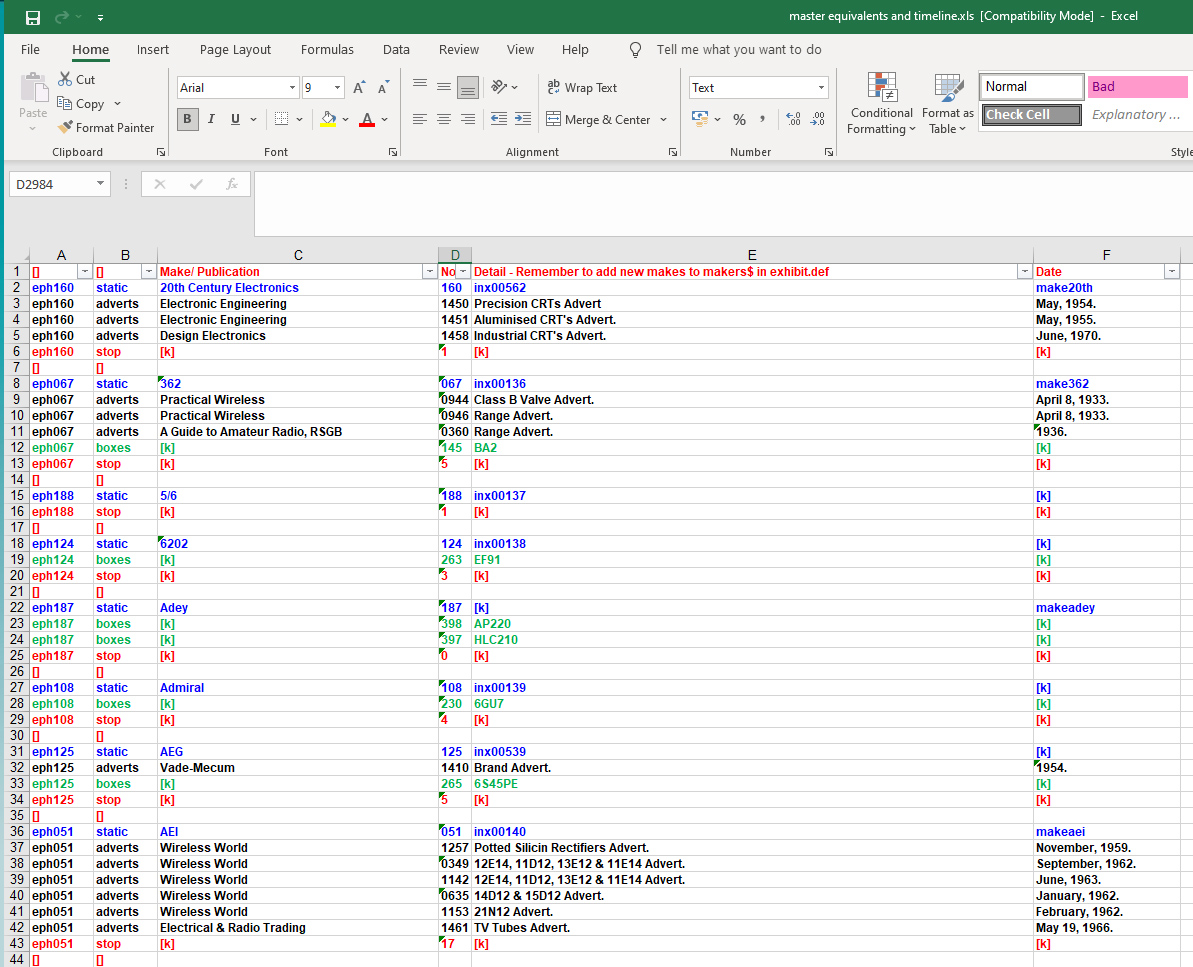1193x967 pixels.
Task: Open the font name dropdown showing Arial
Action: pos(292,87)
